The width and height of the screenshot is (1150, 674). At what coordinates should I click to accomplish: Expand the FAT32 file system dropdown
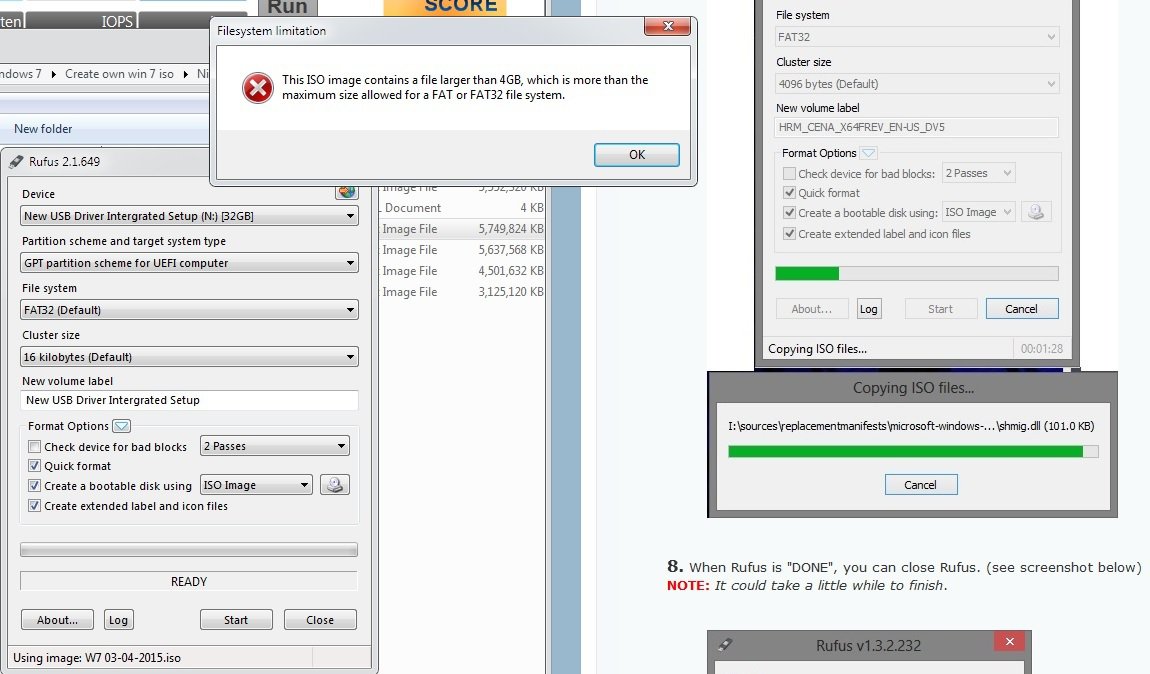tap(189, 310)
